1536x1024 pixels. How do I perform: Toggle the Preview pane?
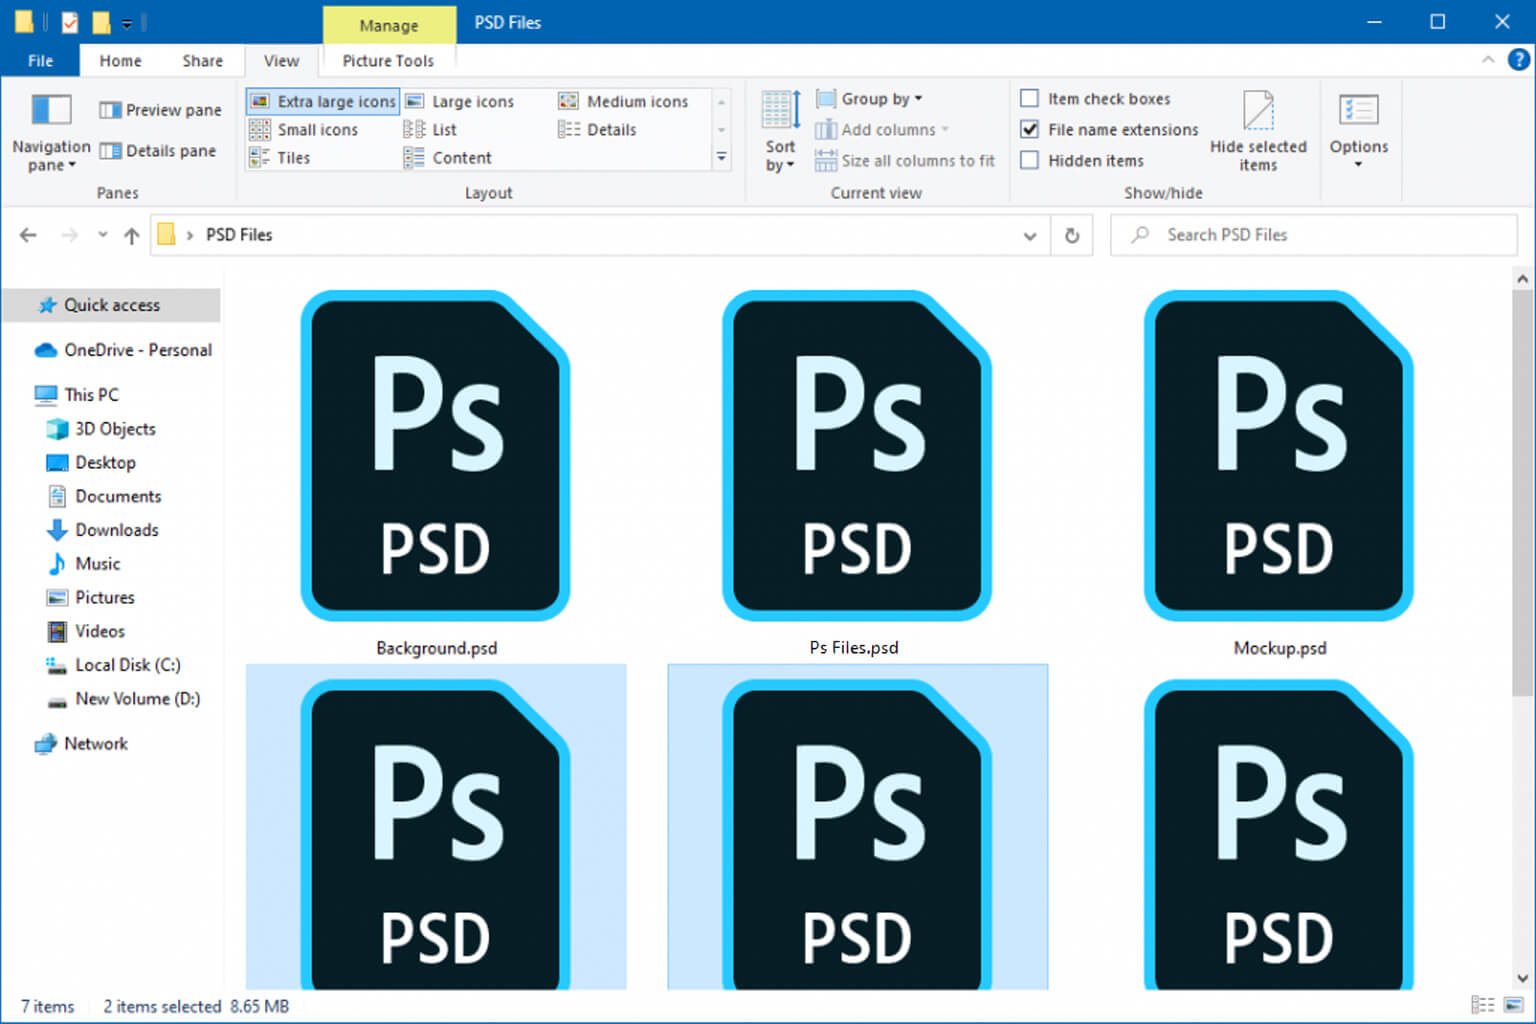click(x=159, y=110)
